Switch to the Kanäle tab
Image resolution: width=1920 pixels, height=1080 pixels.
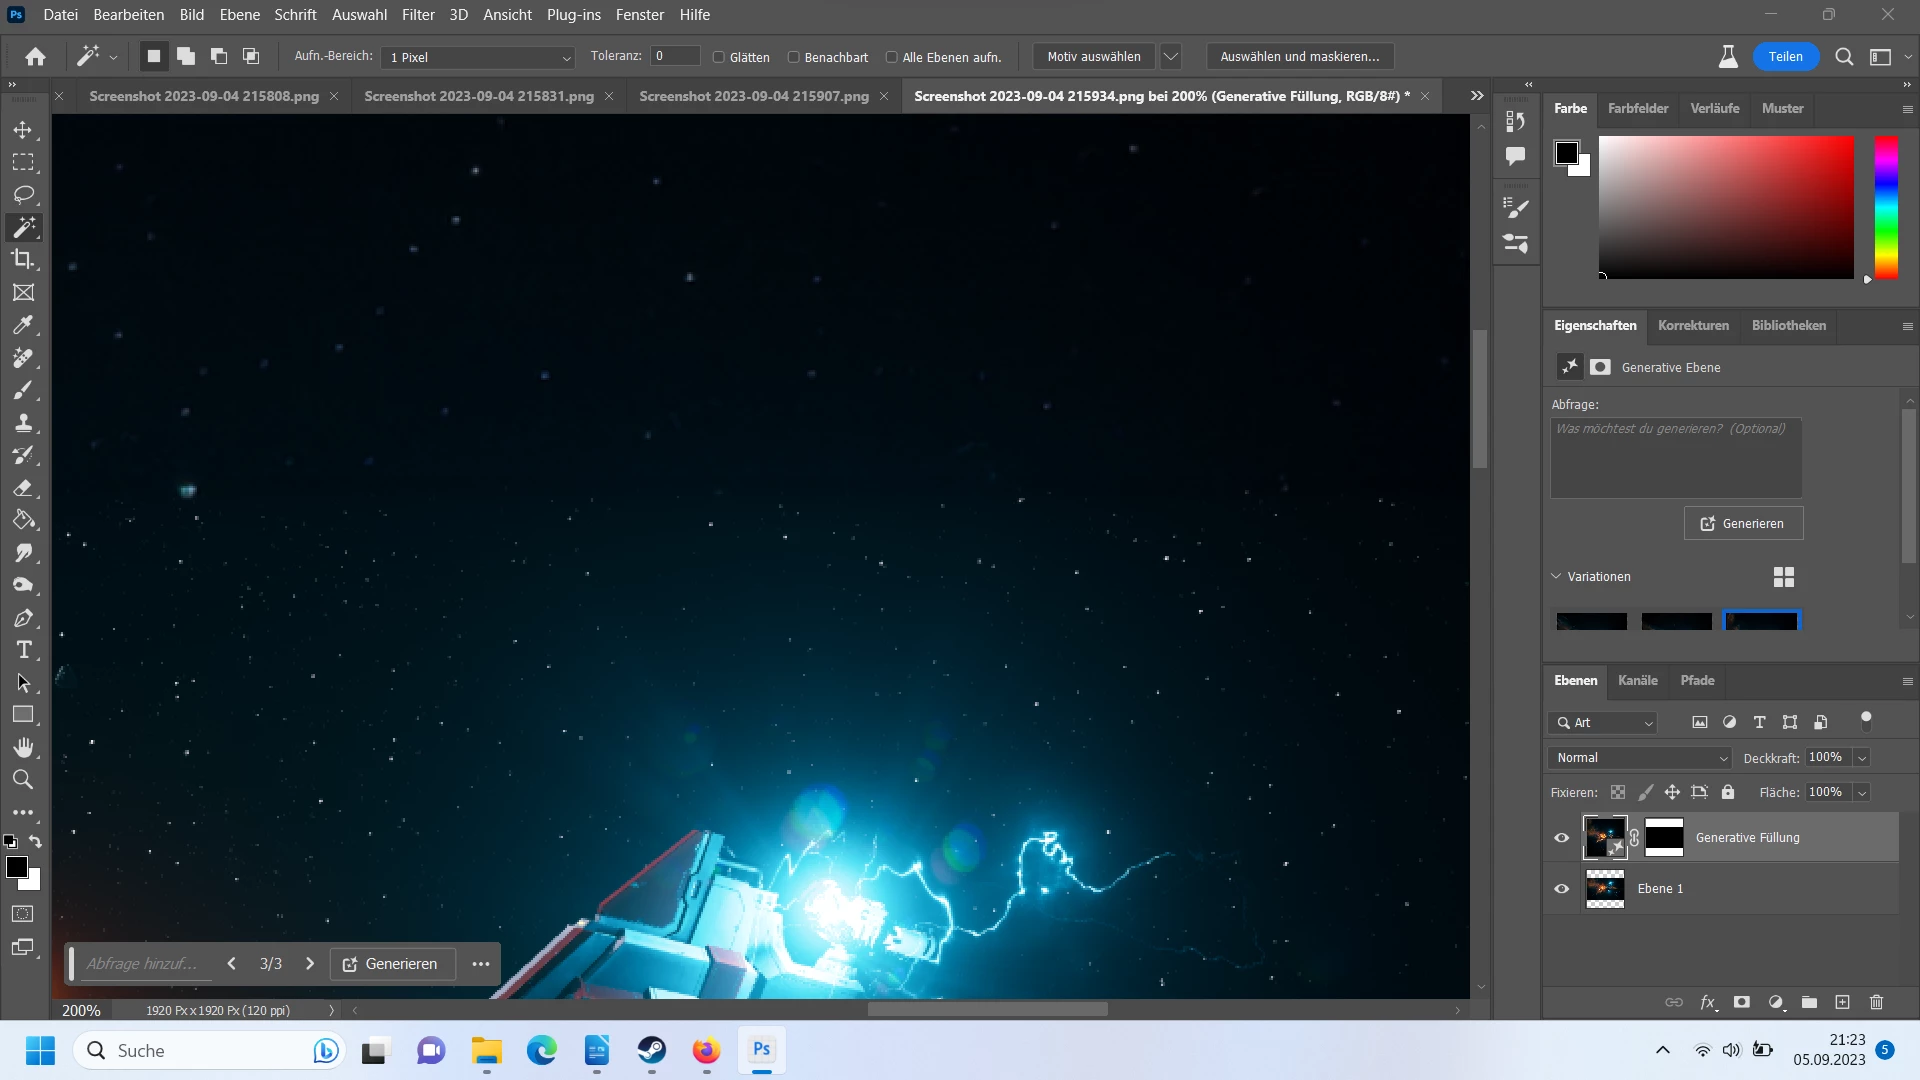pos(1637,681)
